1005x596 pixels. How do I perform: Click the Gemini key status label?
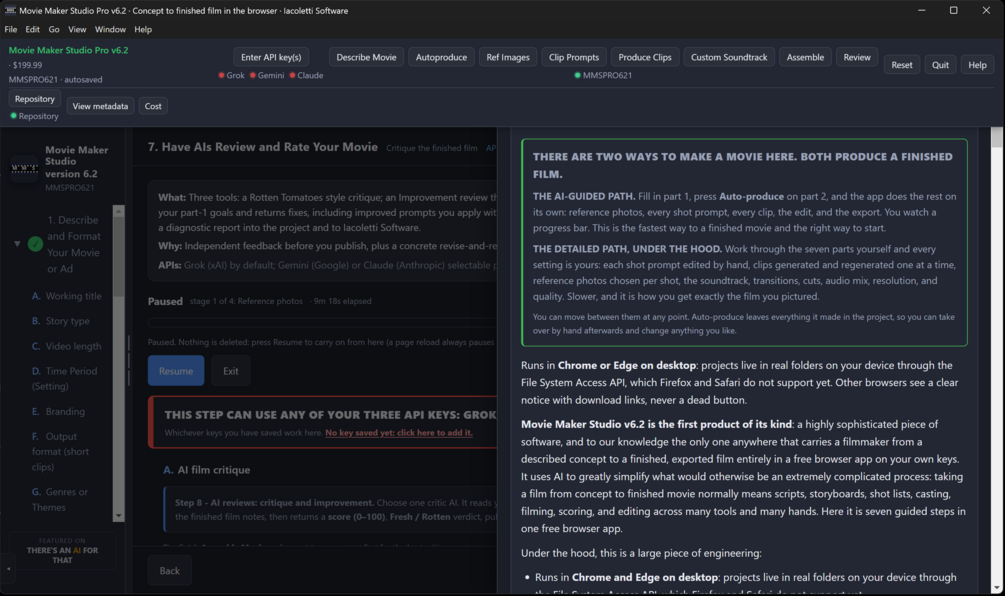271,75
